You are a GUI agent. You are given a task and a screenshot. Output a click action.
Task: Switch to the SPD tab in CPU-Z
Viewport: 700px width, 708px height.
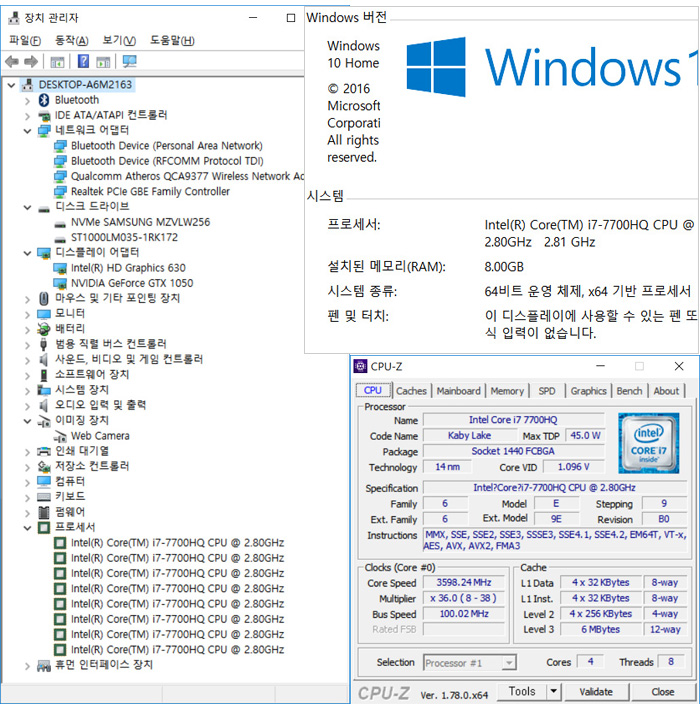tap(546, 391)
